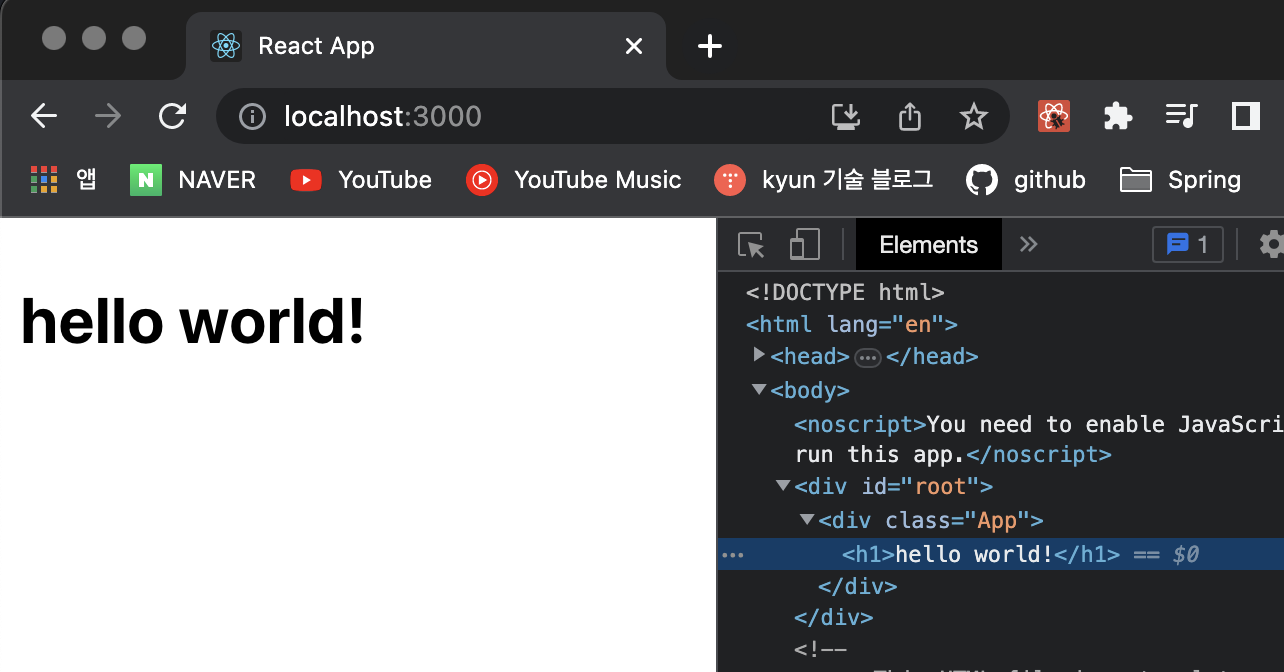The image size is (1284, 672).
Task: Collapse the div class="App" node
Action: coord(808,520)
